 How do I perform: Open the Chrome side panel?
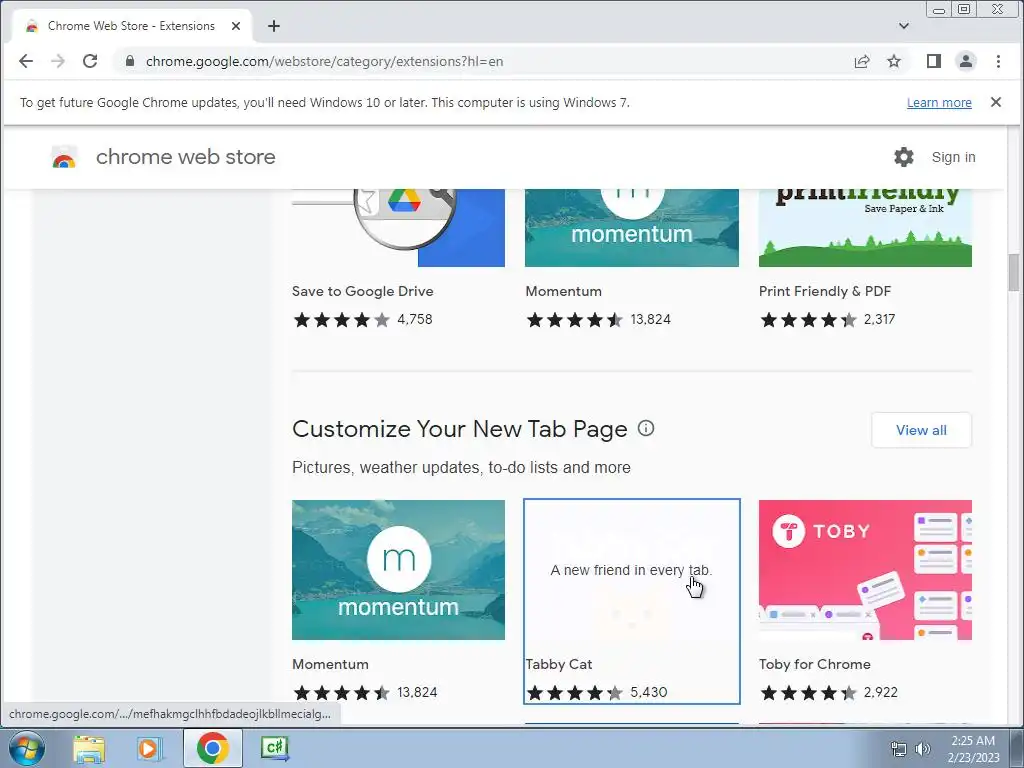pos(934,61)
